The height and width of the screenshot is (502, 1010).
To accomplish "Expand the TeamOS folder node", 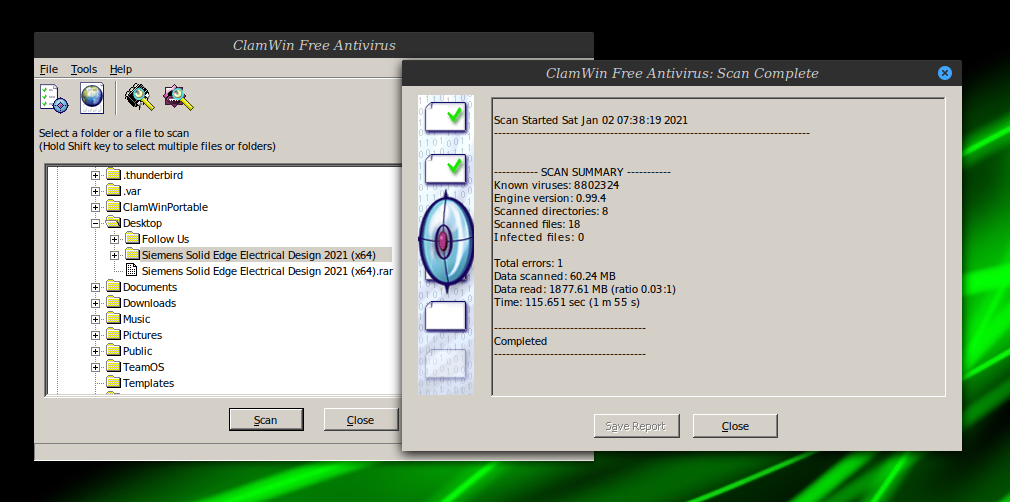I will (95, 367).
